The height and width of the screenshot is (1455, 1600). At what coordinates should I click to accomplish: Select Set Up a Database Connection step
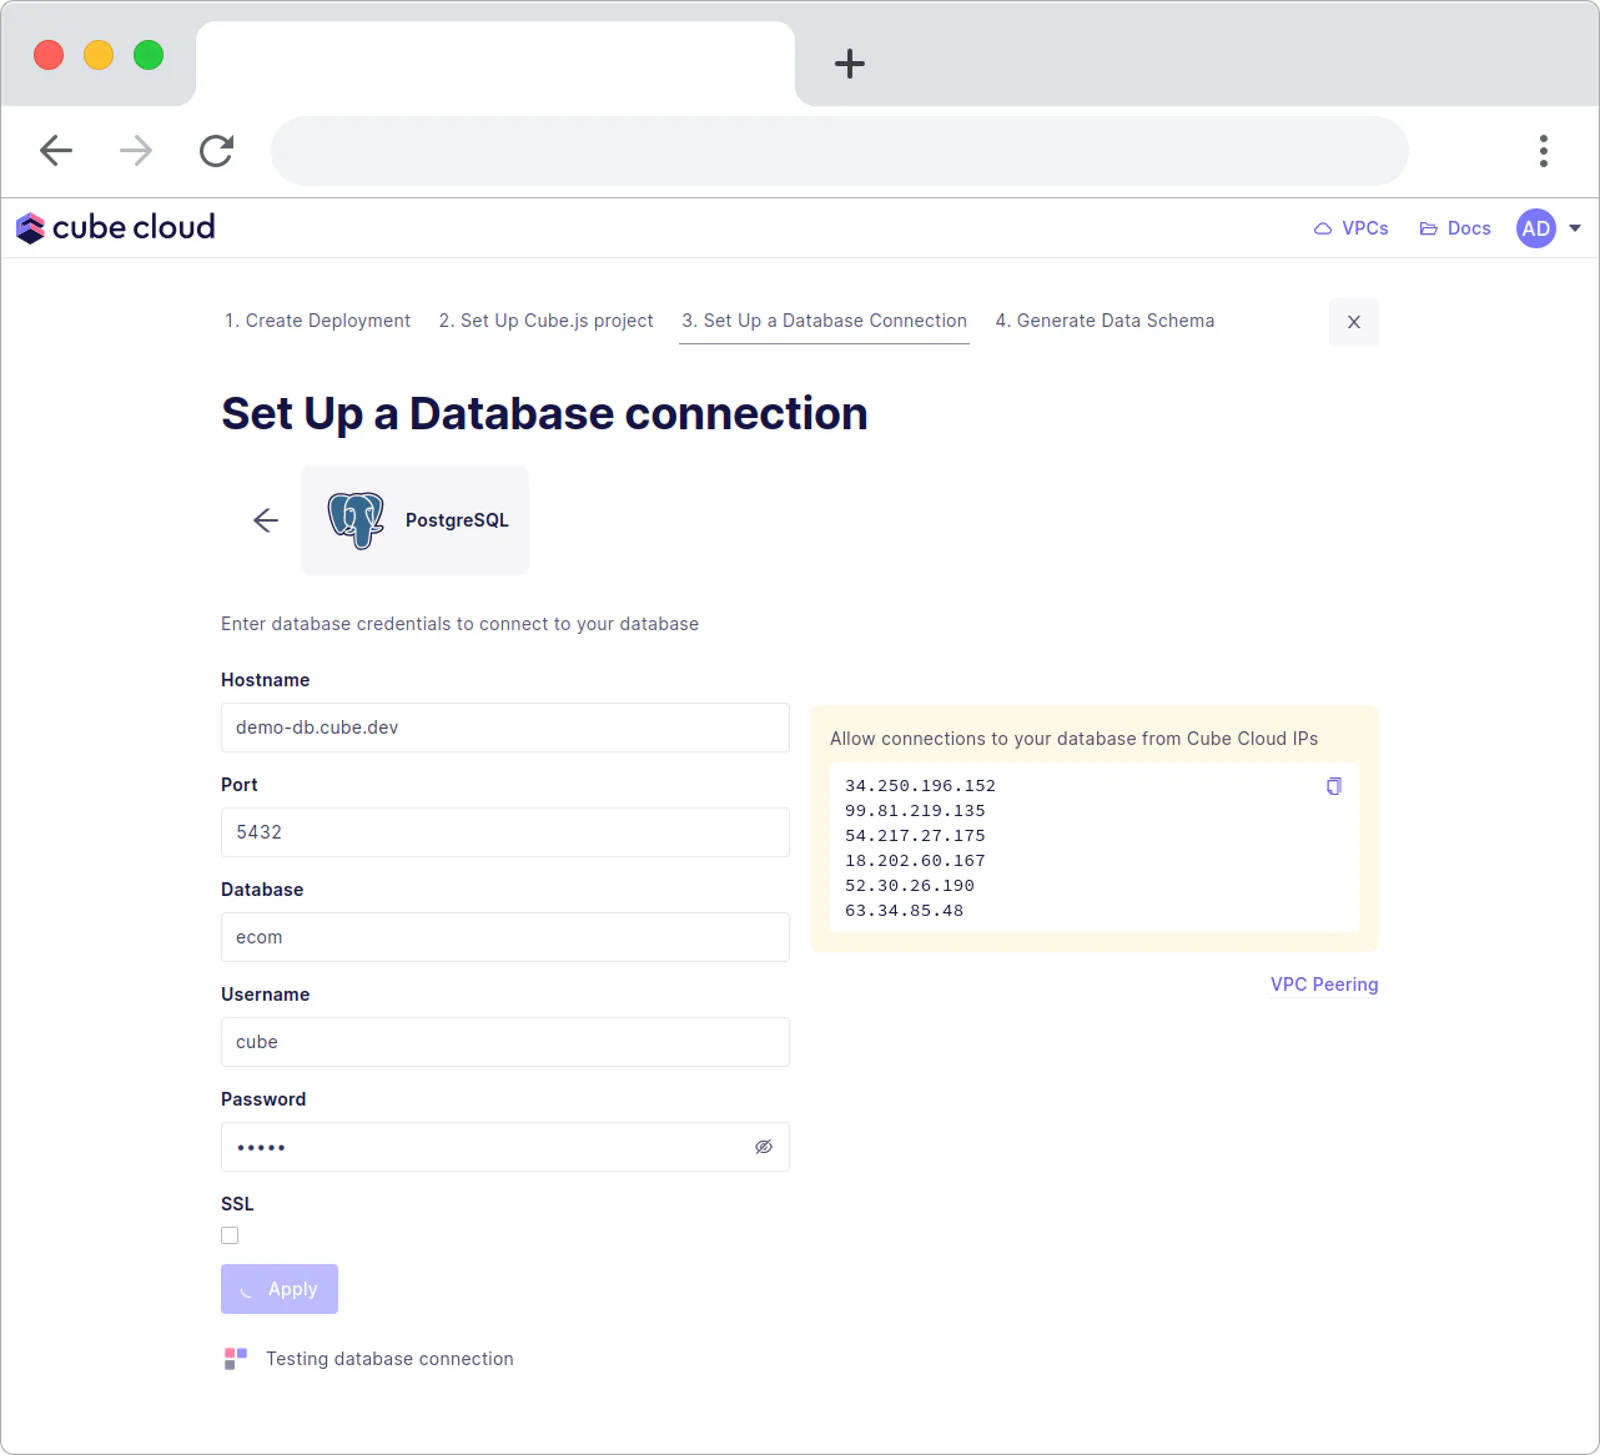coord(824,321)
